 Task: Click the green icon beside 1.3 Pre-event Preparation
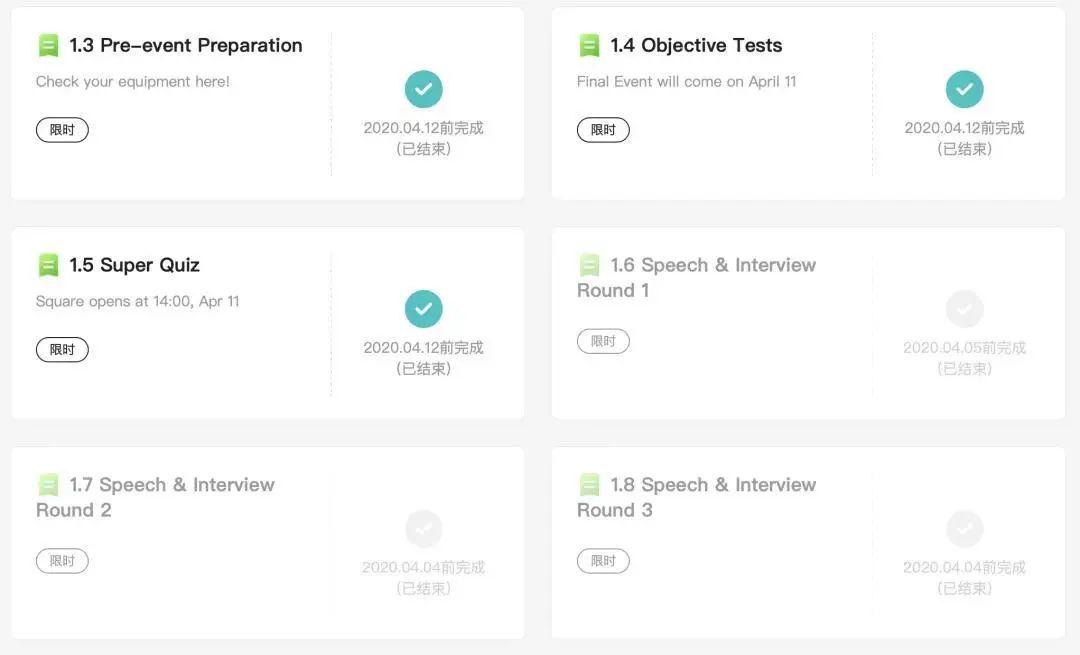48,46
